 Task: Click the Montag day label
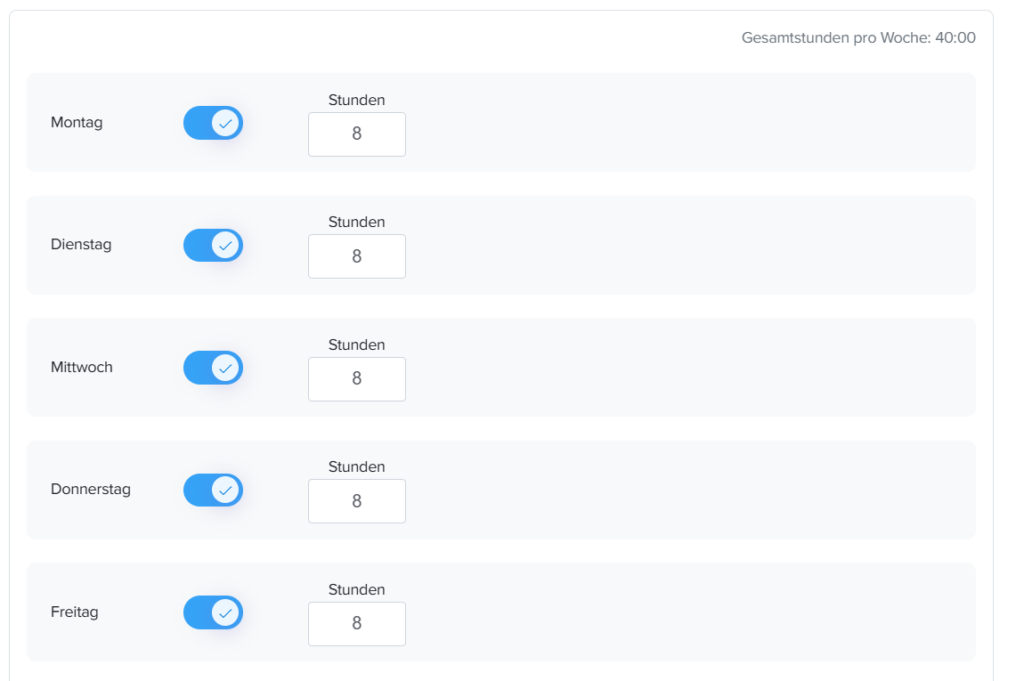(x=77, y=123)
